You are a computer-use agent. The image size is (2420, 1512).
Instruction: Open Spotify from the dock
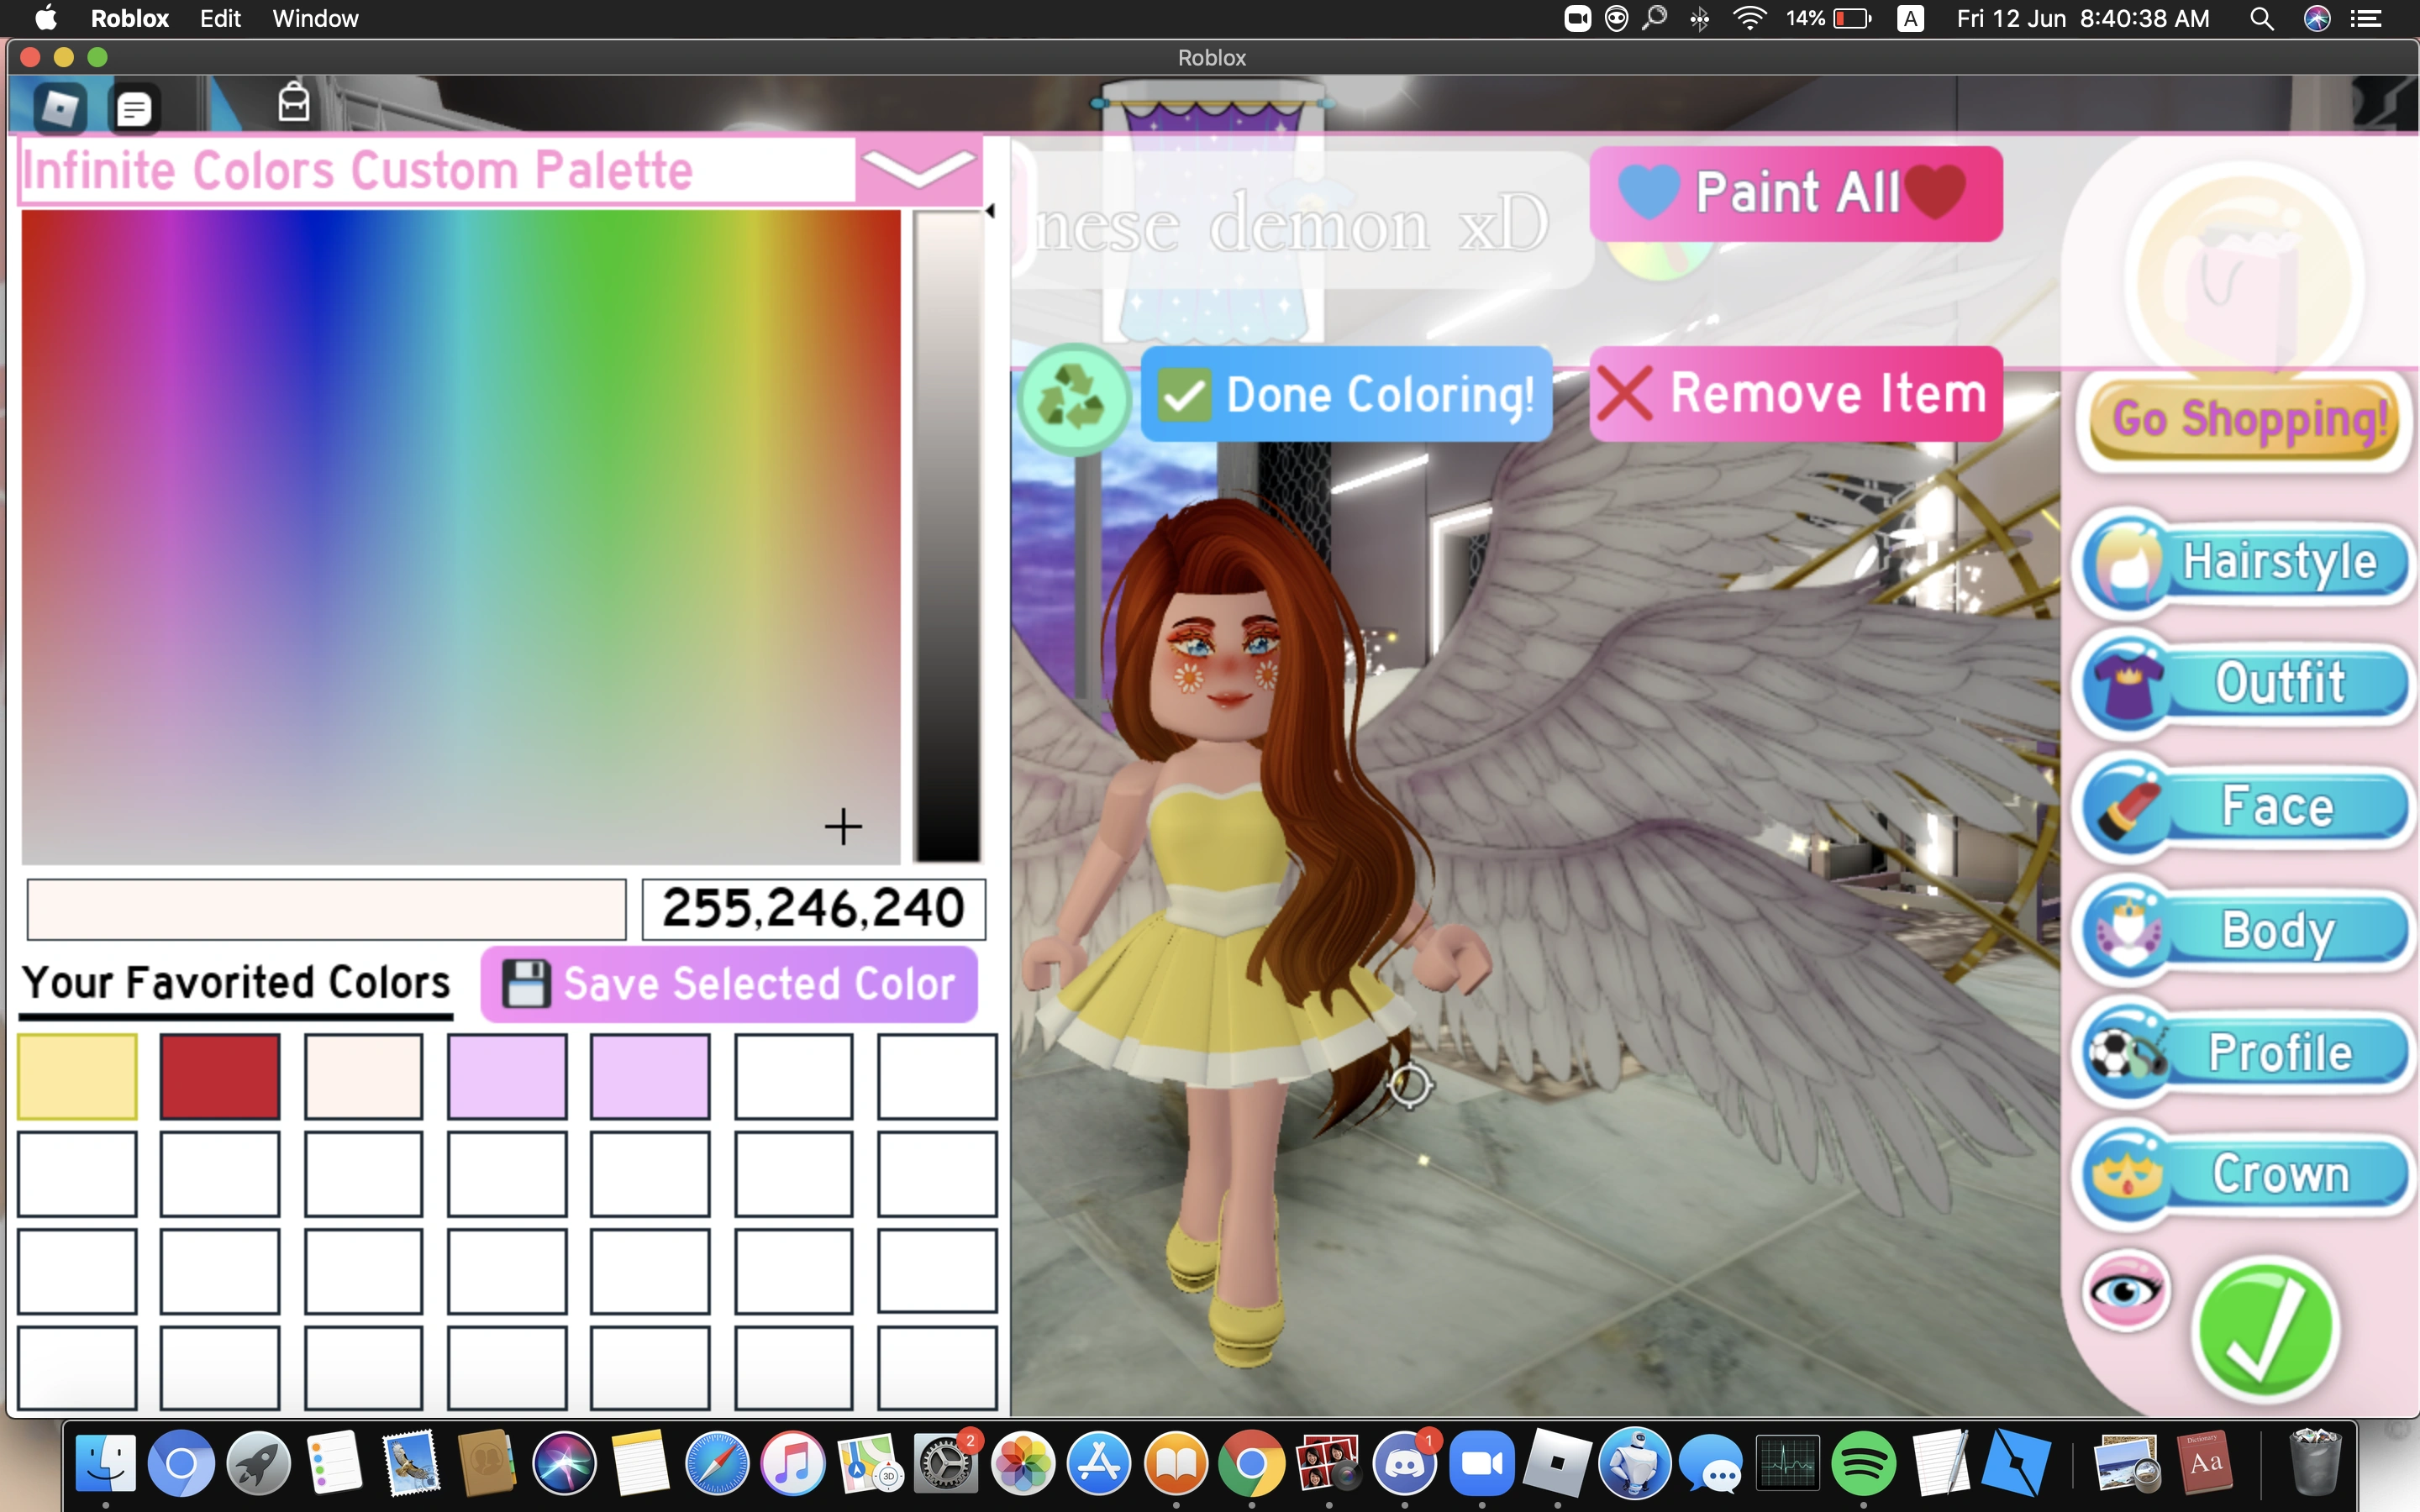pyautogui.click(x=1863, y=1464)
